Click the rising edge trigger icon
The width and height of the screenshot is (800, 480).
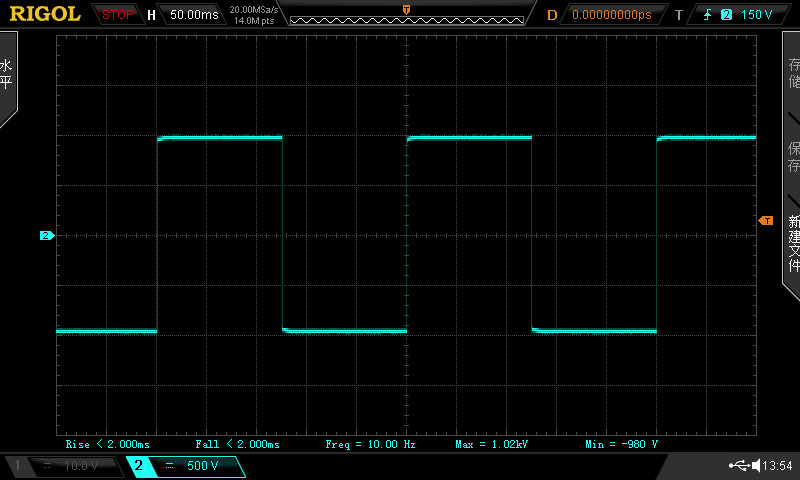pos(710,15)
